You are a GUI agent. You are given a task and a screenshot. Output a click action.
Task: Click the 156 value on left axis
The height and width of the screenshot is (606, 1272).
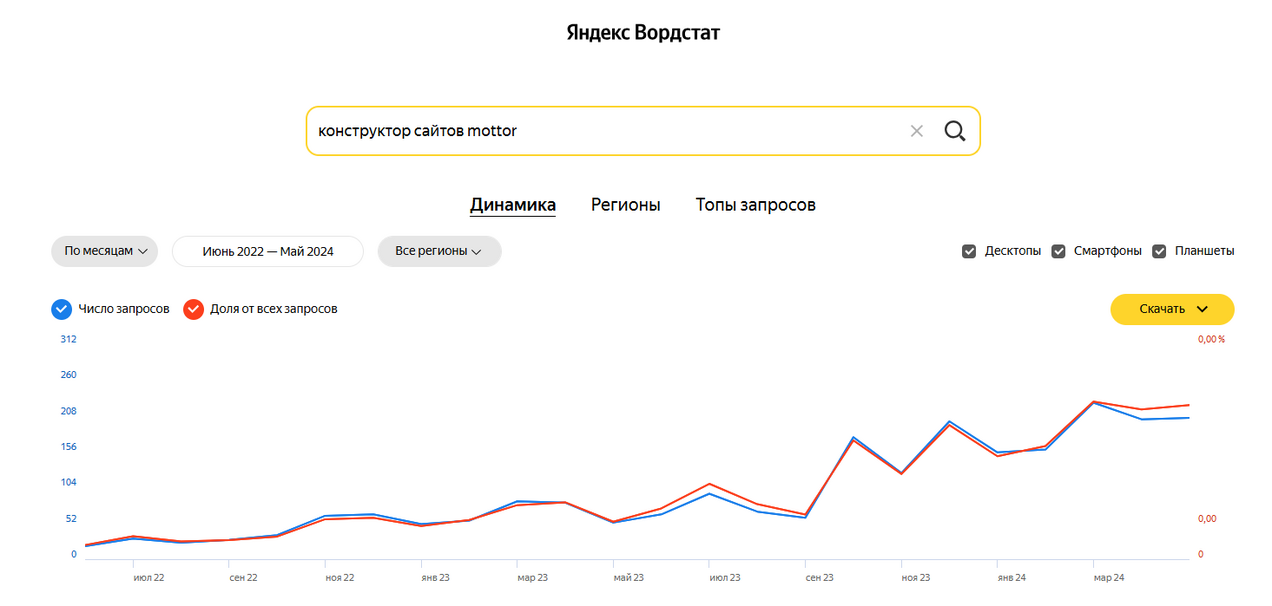(x=68, y=447)
